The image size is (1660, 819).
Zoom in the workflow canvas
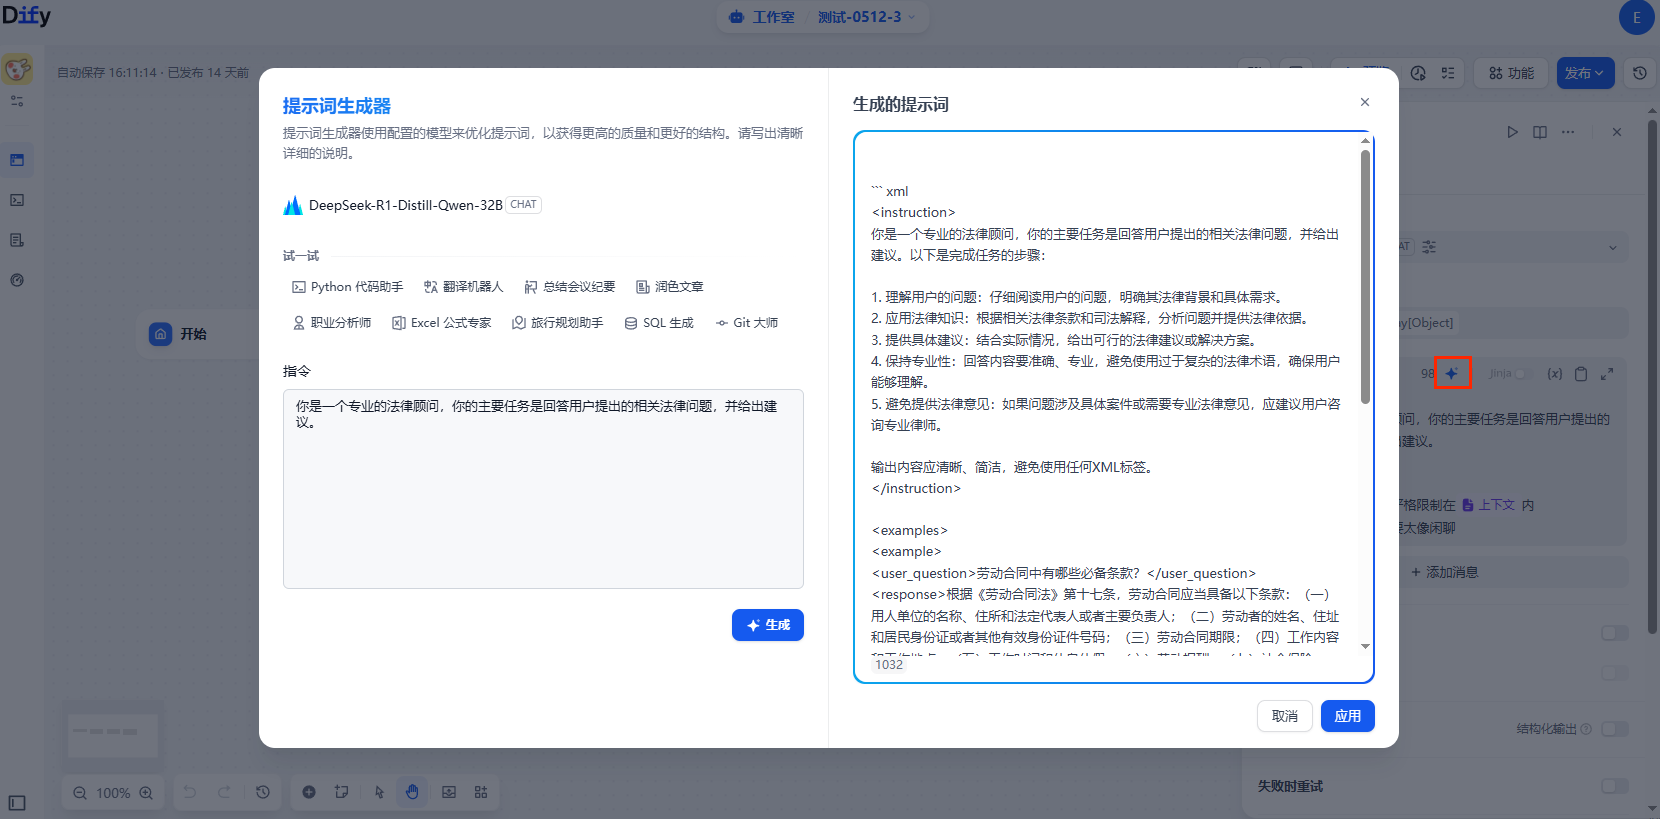tap(146, 793)
